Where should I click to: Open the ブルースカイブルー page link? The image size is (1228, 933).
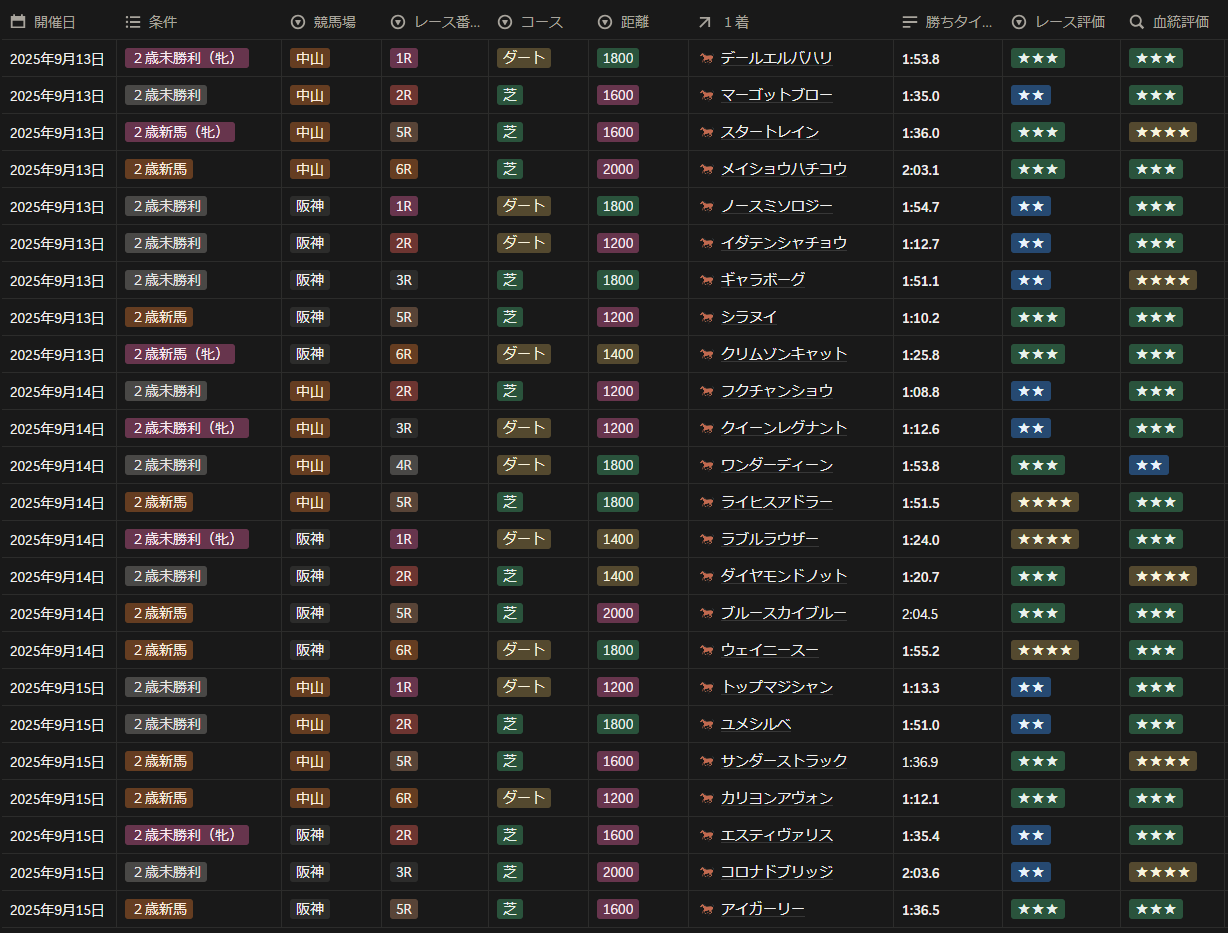[x=783, y=613]
